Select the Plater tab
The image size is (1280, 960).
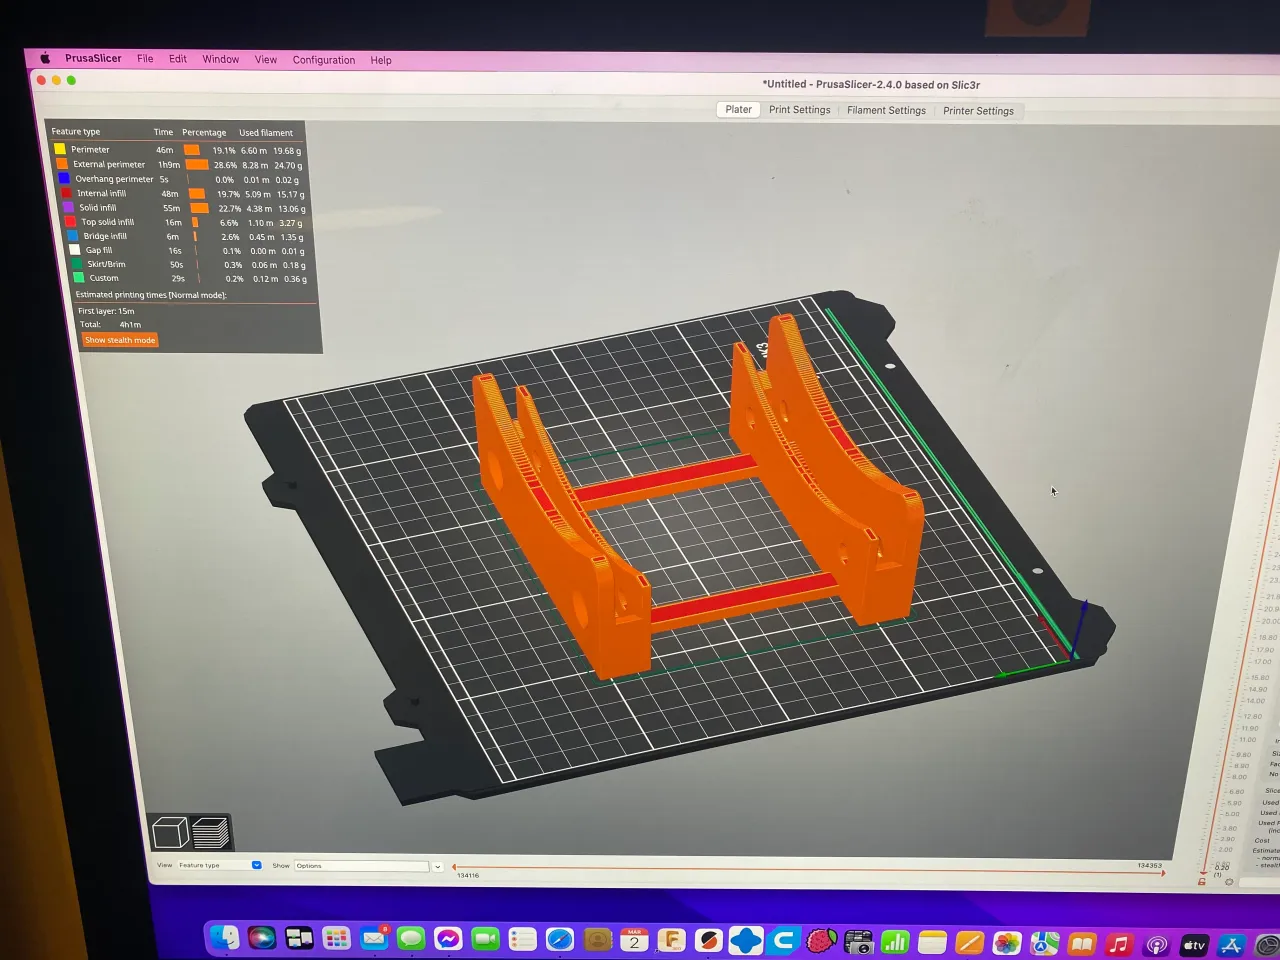739,110
